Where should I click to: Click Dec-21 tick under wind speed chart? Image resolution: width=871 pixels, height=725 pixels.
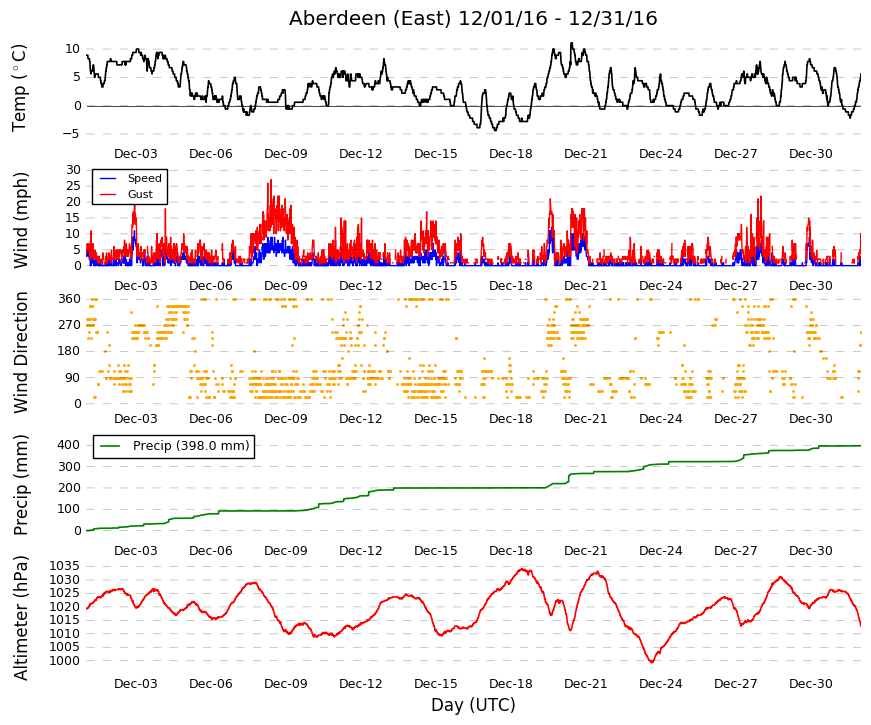click(x=585, y=286)
